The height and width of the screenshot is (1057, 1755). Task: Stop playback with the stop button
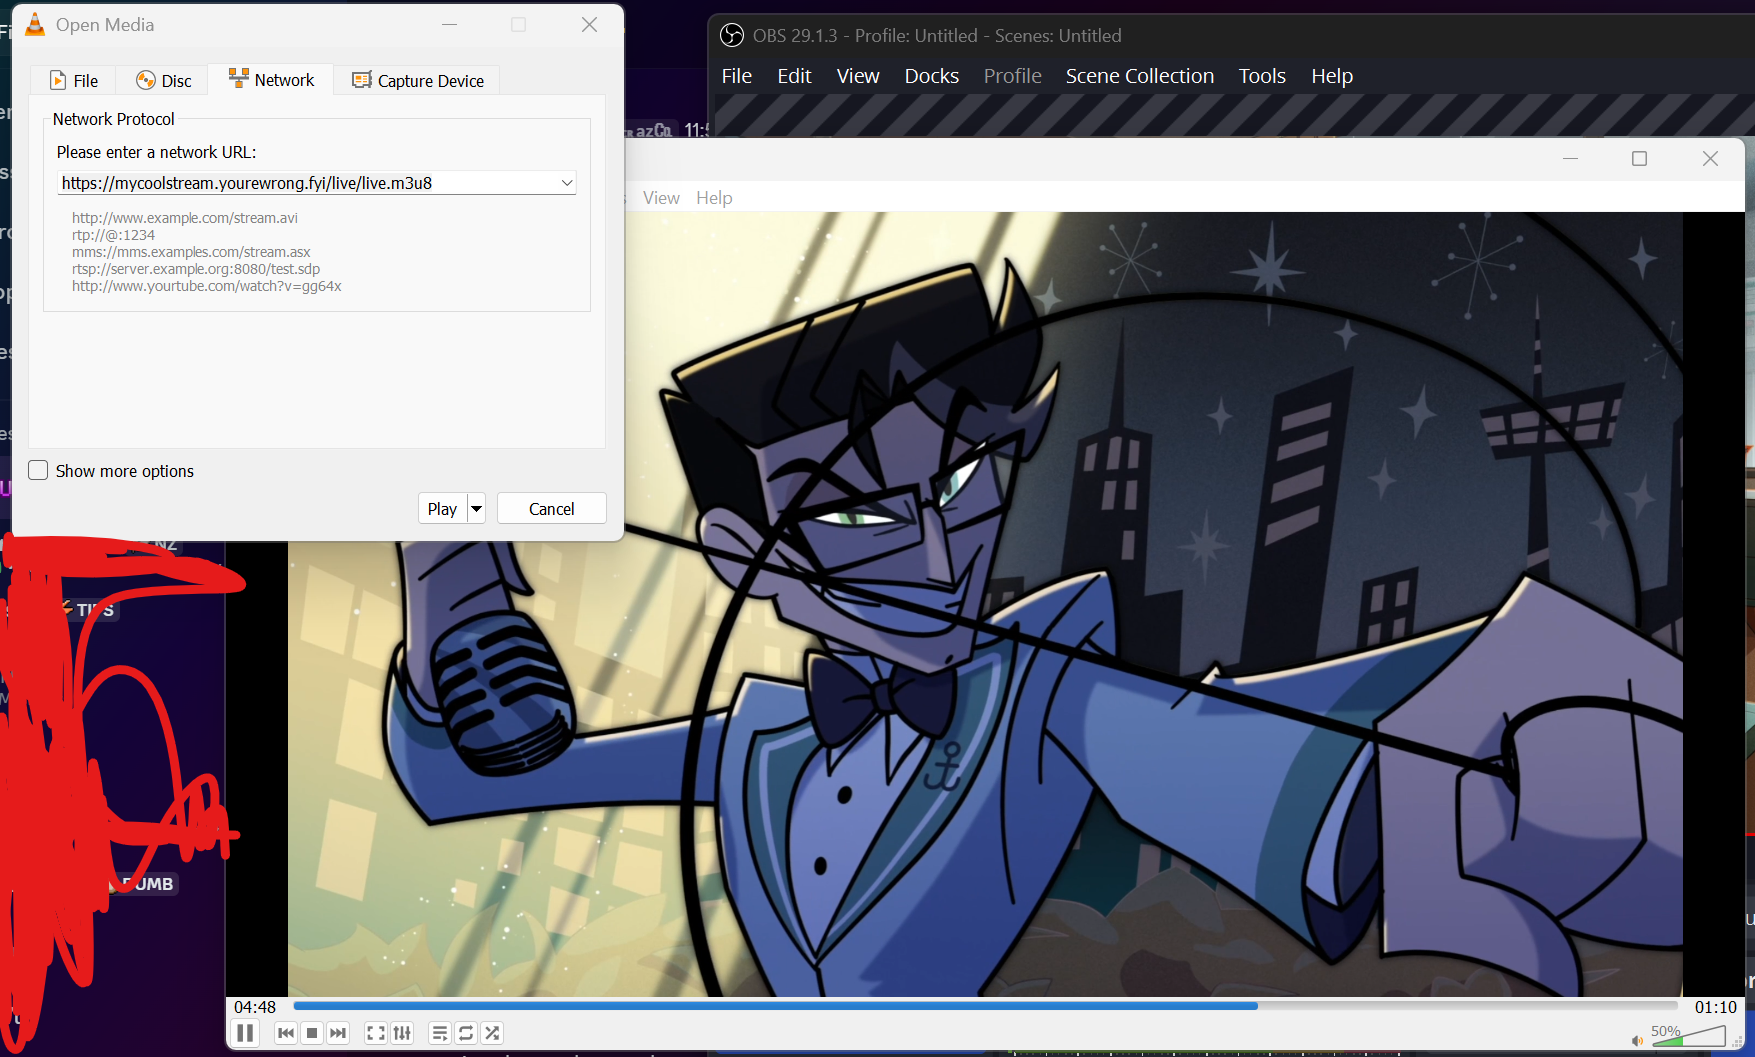(x=312, y=1033)
